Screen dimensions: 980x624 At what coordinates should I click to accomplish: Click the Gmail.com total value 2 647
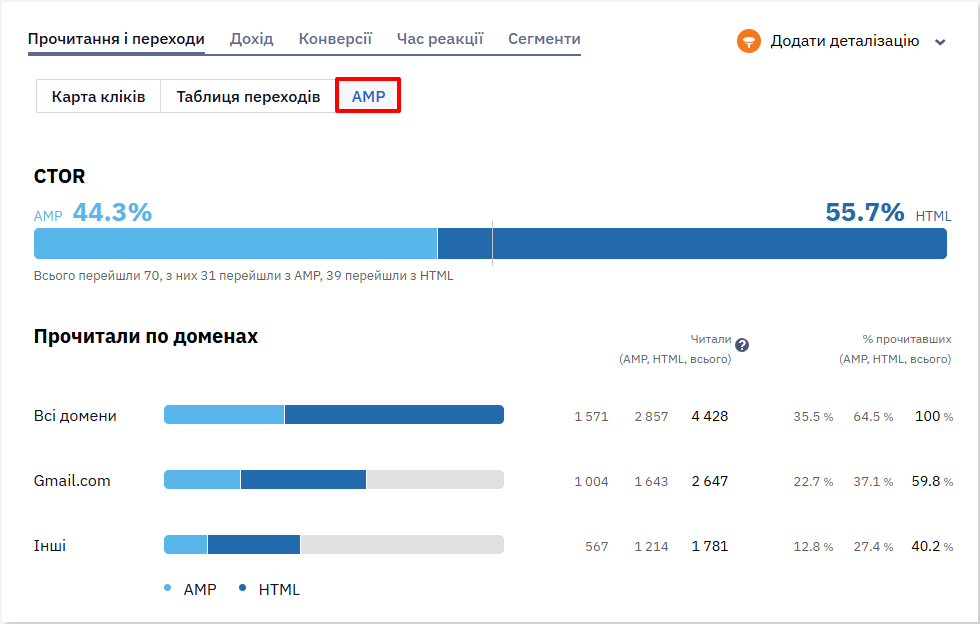[x=710, y=481]
